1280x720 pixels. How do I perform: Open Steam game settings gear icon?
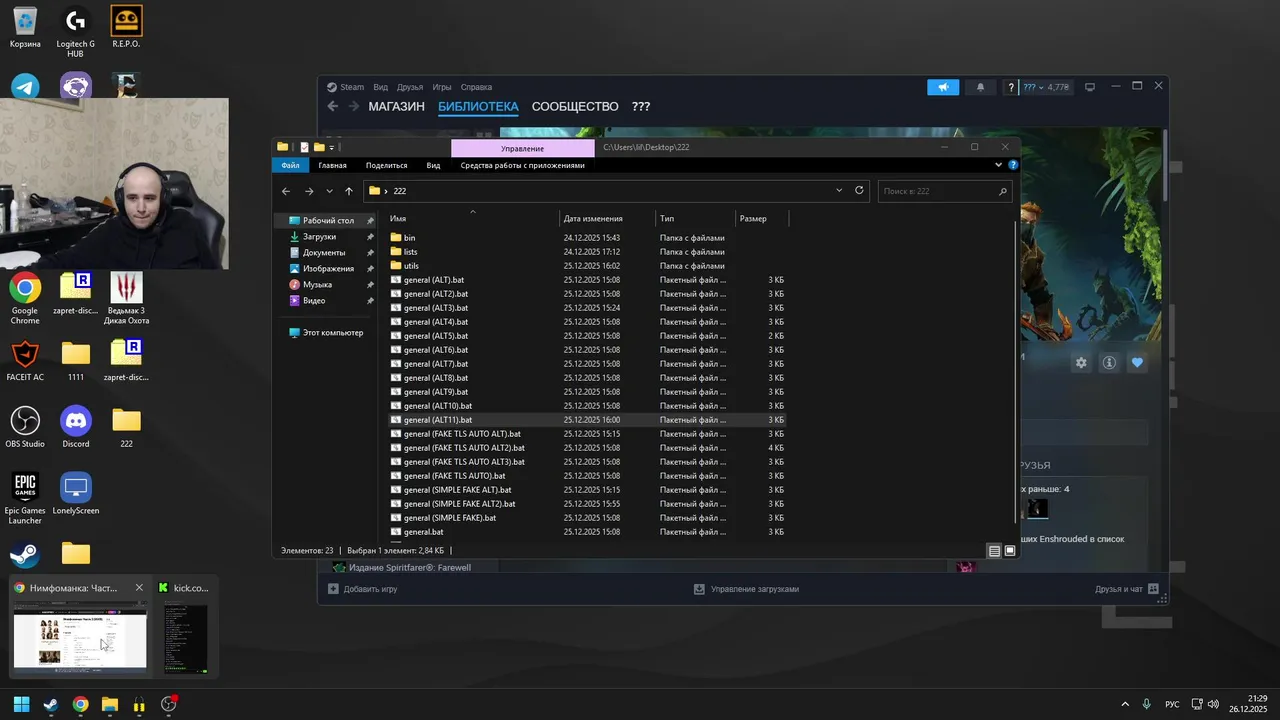coord(1081,363)
